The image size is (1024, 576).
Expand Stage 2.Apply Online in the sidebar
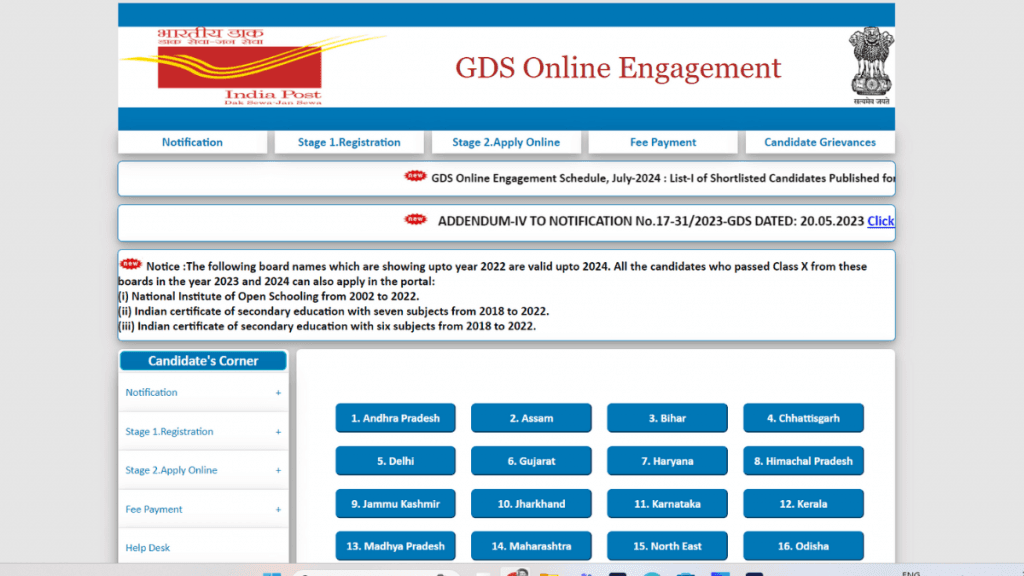pyautogui.click(x=278, y=471)
